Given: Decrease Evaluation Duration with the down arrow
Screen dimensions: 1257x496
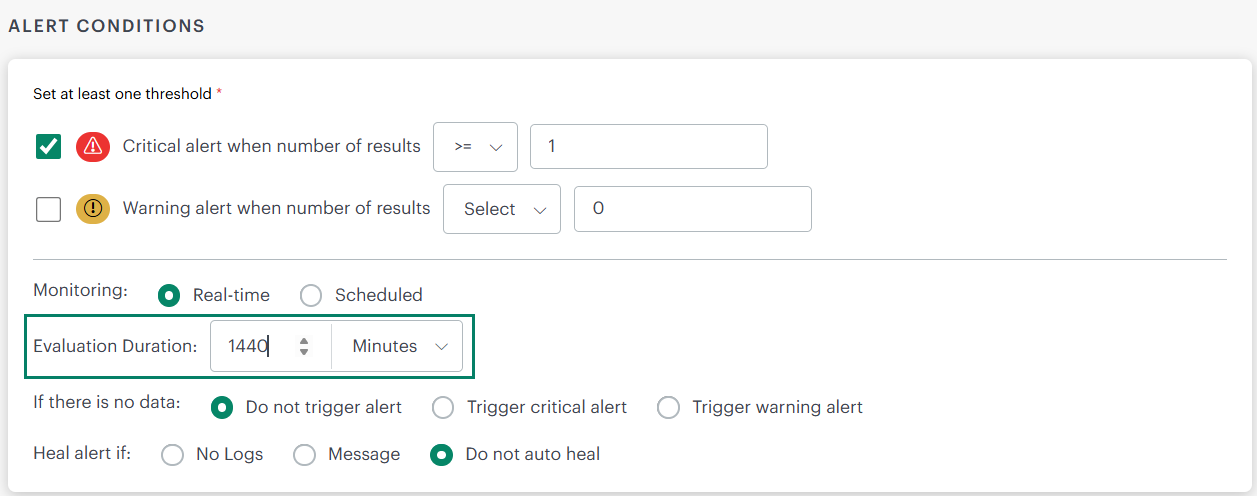Looking at the screenshot, I should click(x=304, y=352).
